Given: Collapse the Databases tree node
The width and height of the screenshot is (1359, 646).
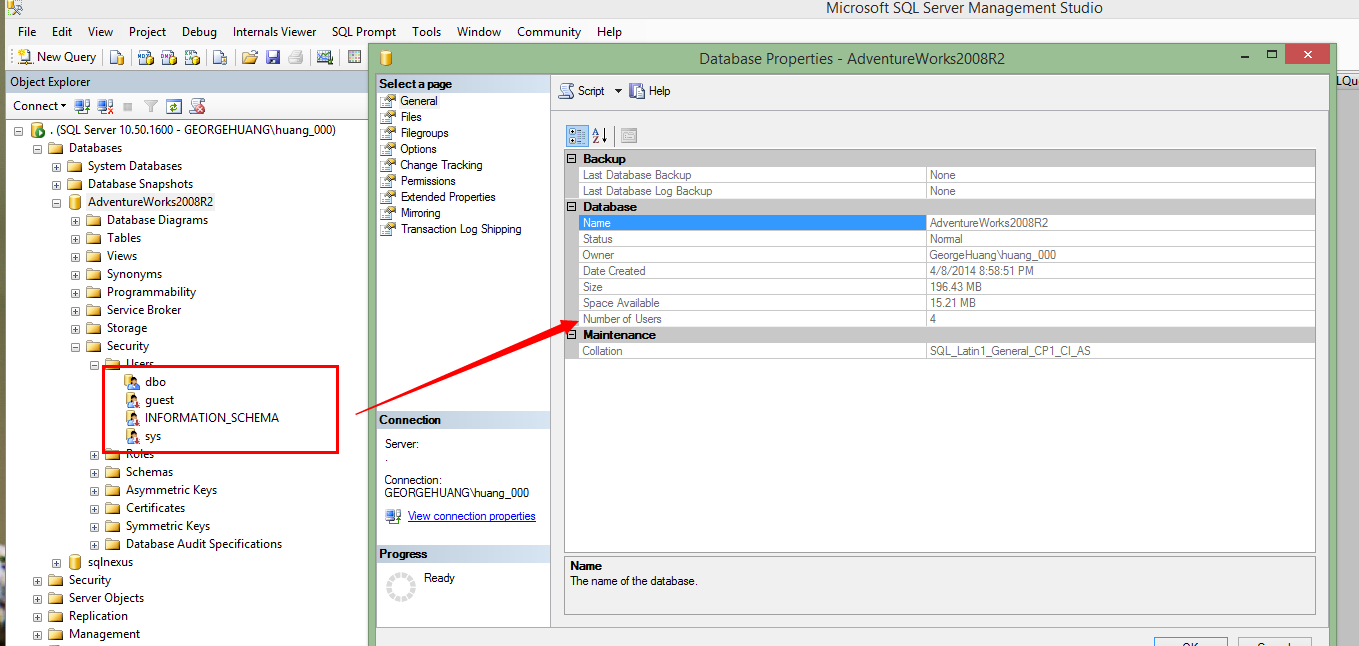Looking at the screenshot, I should point(38,148).
